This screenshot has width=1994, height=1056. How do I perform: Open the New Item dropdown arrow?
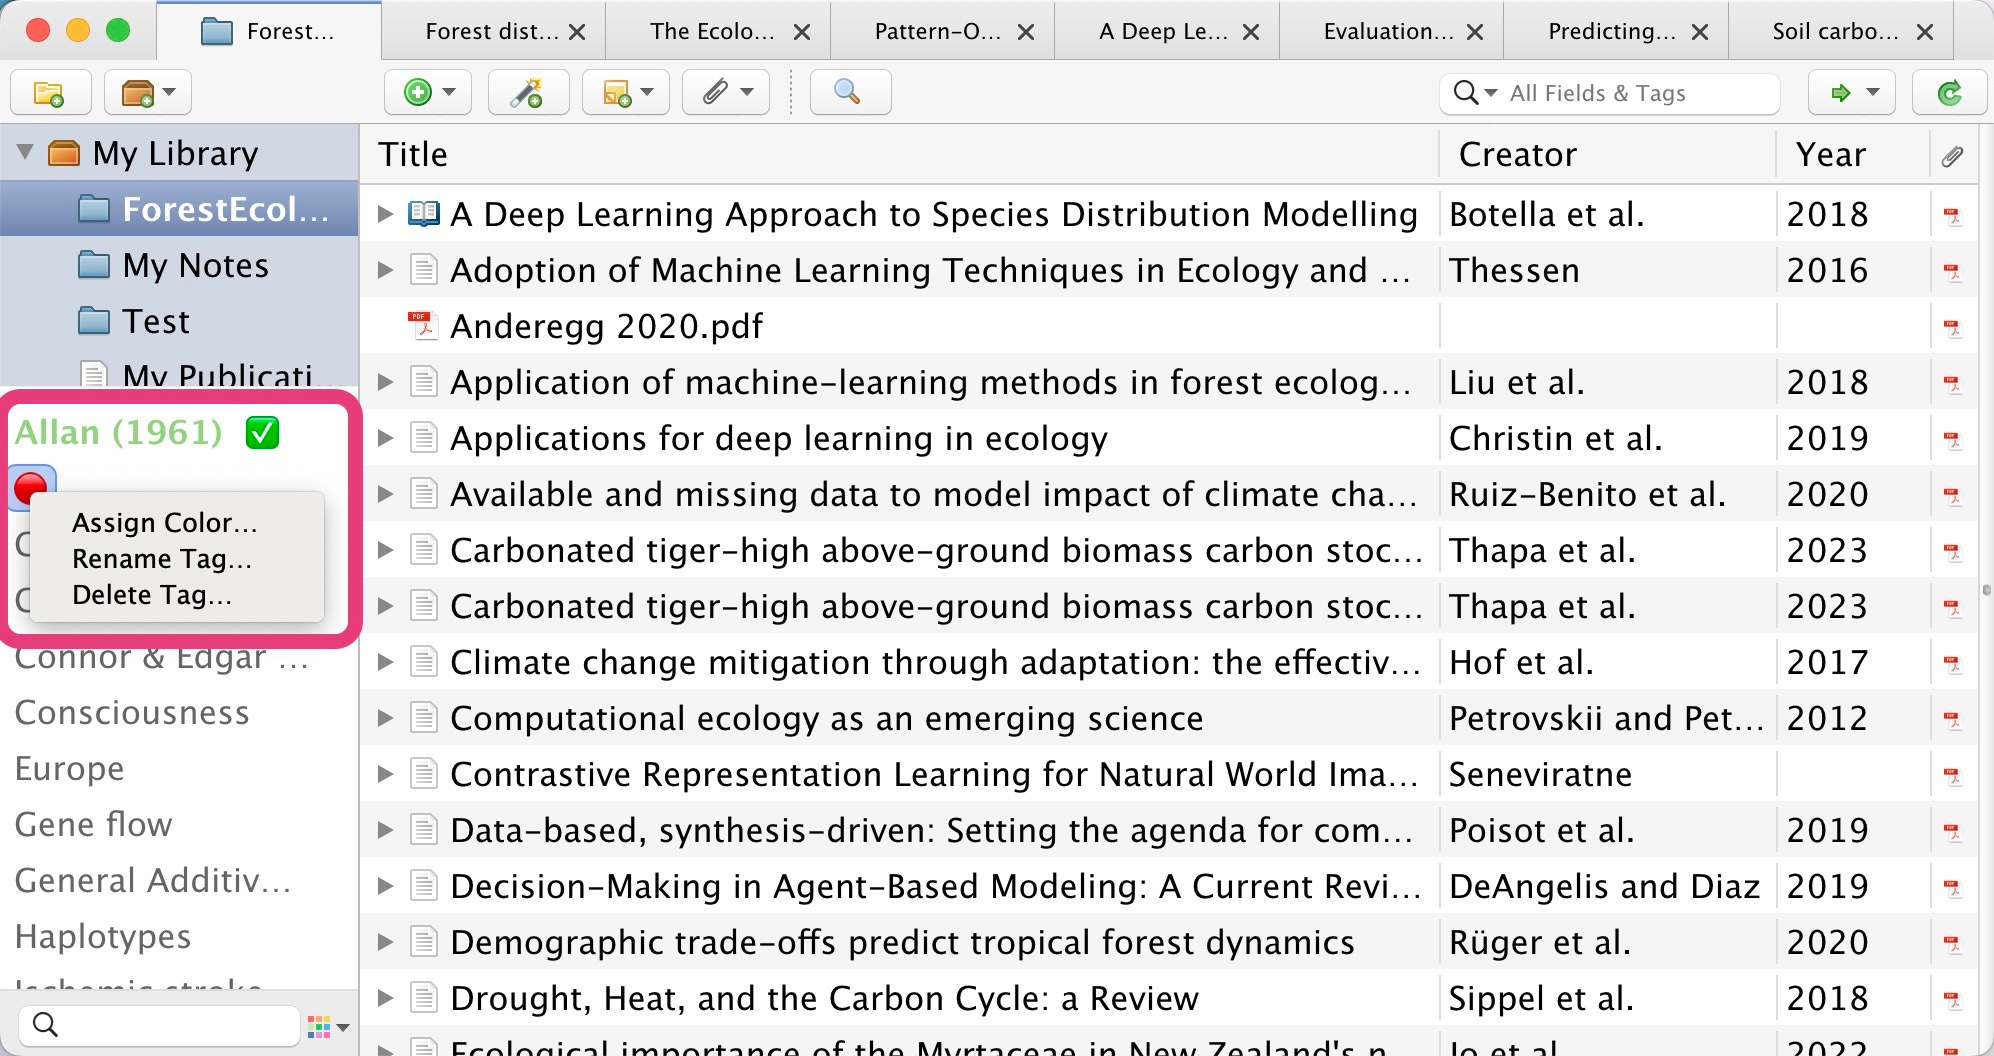point(450,92)
